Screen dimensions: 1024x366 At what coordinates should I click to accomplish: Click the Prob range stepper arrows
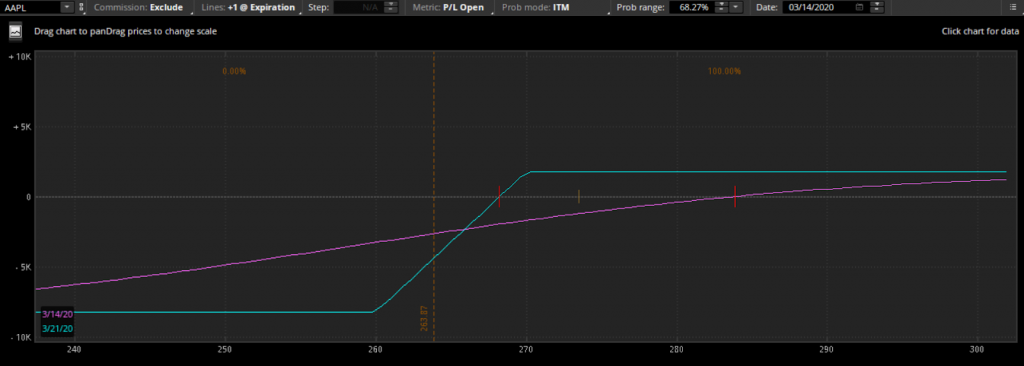pyautogui.click(x=721, y=8)
